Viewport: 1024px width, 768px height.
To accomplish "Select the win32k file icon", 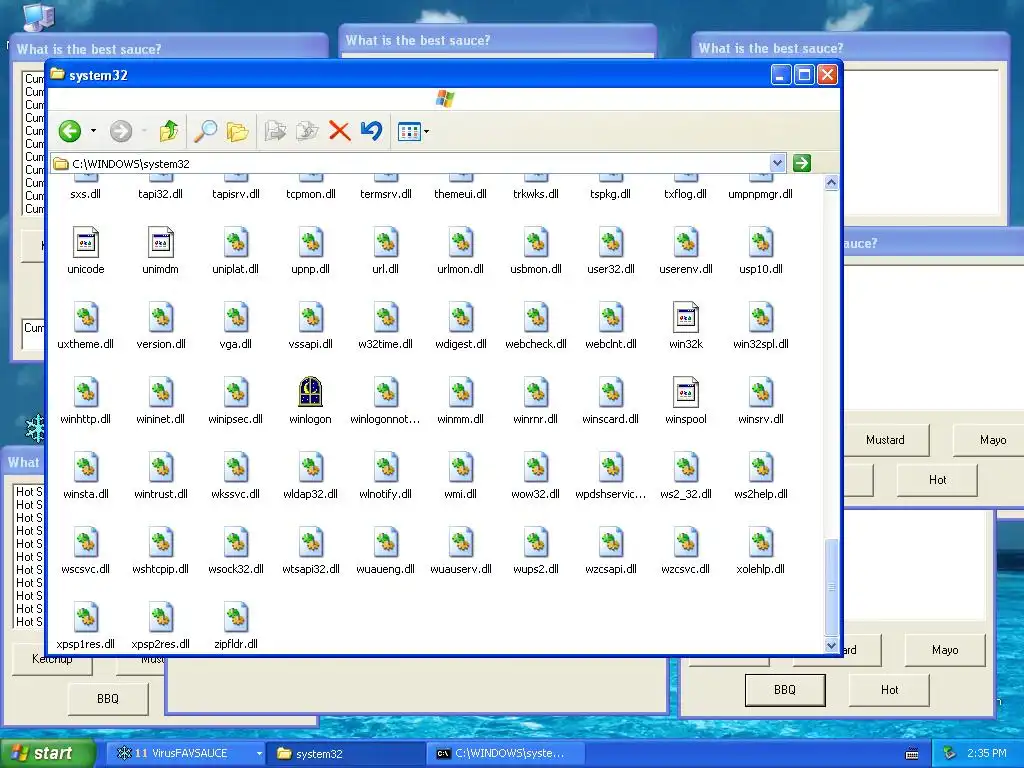I will click(x=686, y=317).
